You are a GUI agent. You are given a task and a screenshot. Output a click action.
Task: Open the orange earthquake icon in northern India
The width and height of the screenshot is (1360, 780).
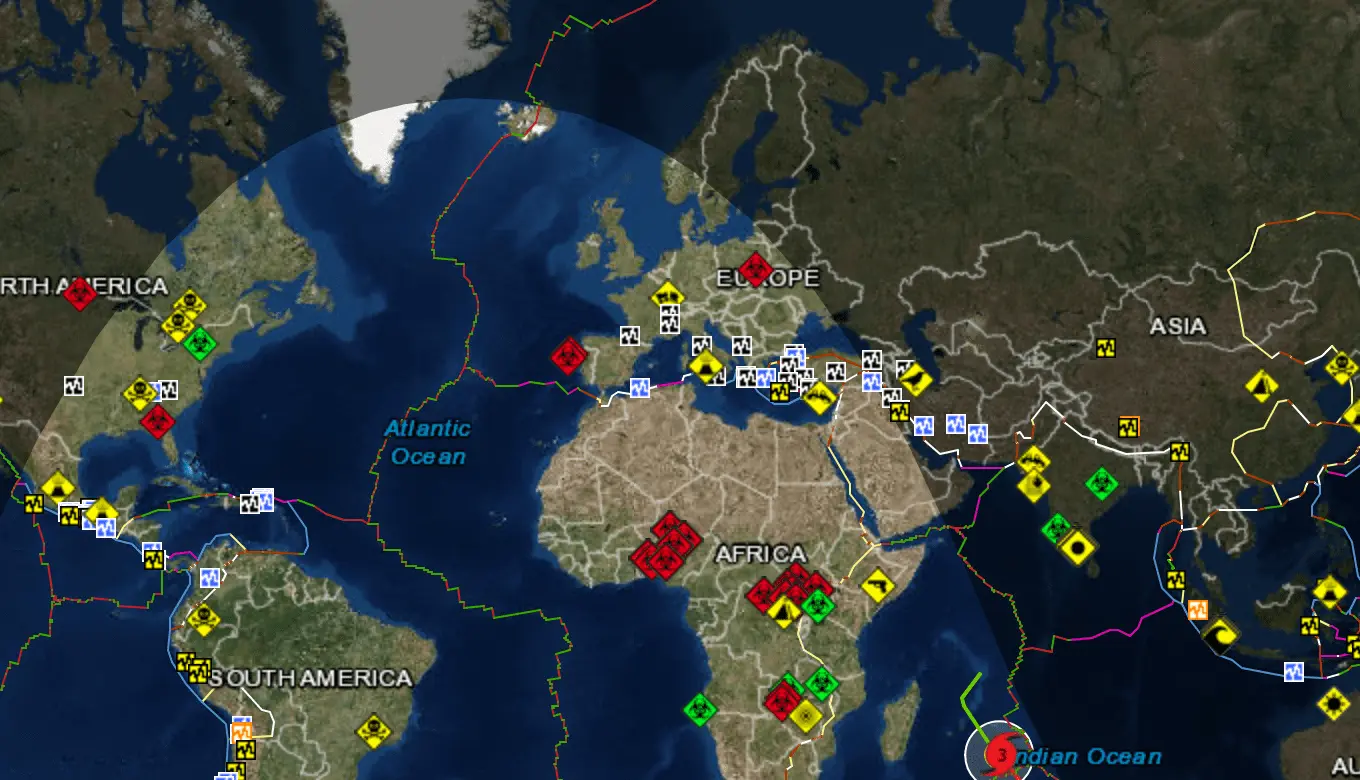1129,427
